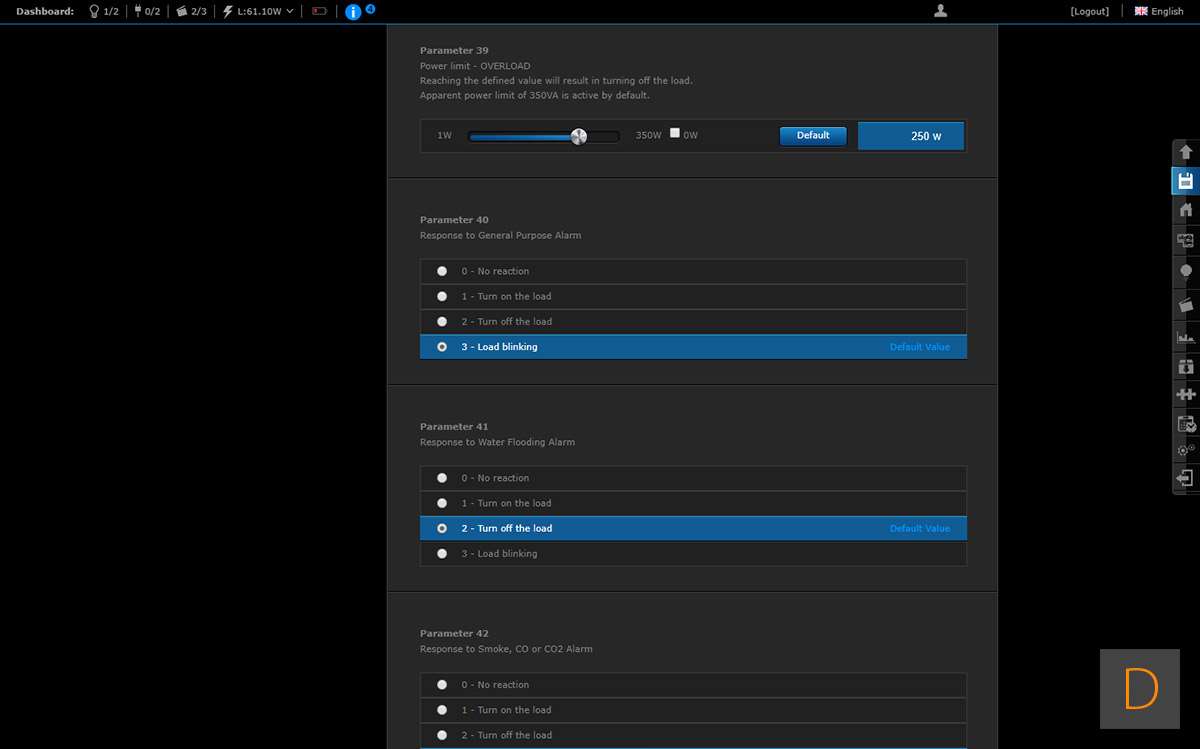The image size is (1200, 749).
Task: Click the scroll-to-top arrow in sidebar
Action: click(x=1186, y=152)
